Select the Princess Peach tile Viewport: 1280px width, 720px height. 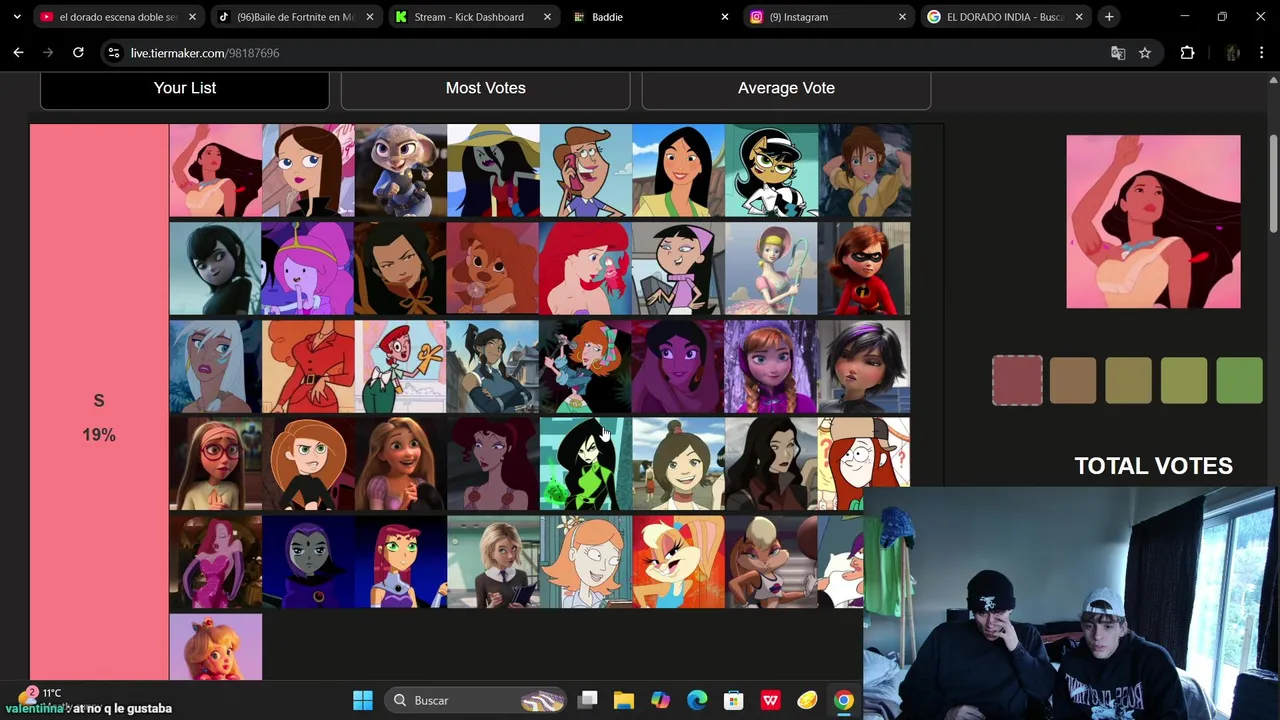(x=215, y=647)
